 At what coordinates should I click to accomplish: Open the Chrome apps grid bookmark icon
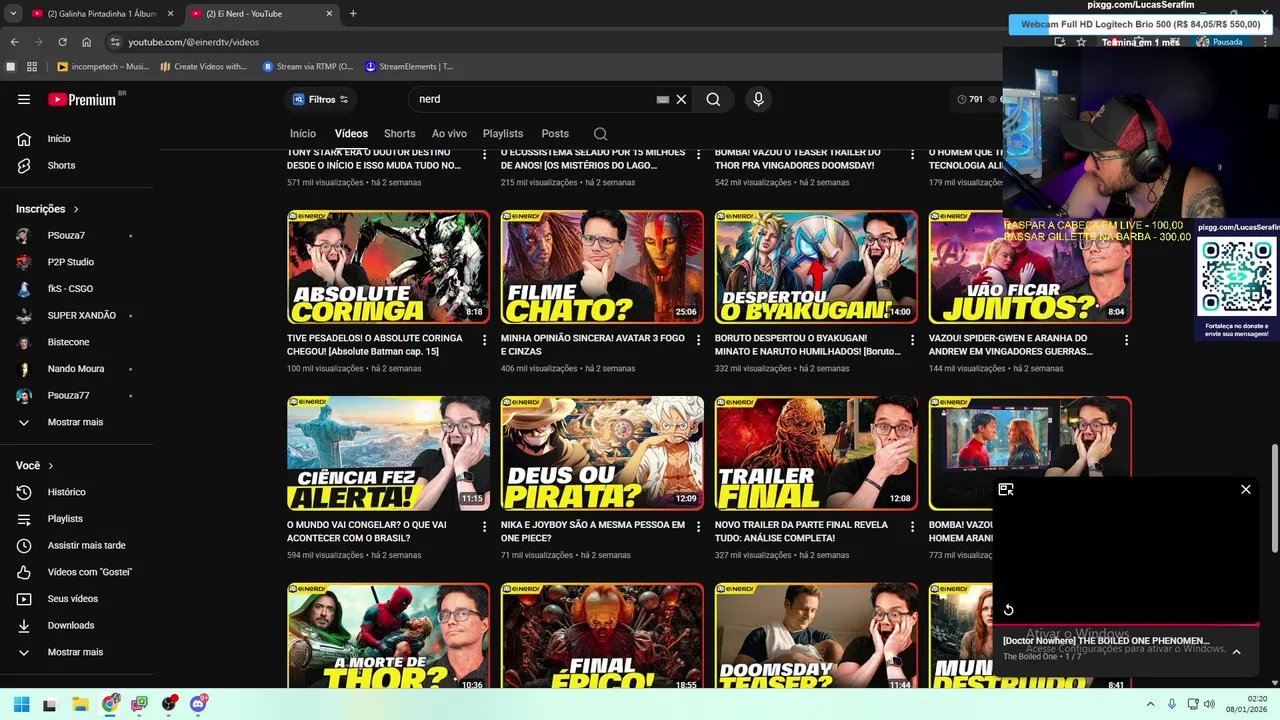tap(32, 67)
